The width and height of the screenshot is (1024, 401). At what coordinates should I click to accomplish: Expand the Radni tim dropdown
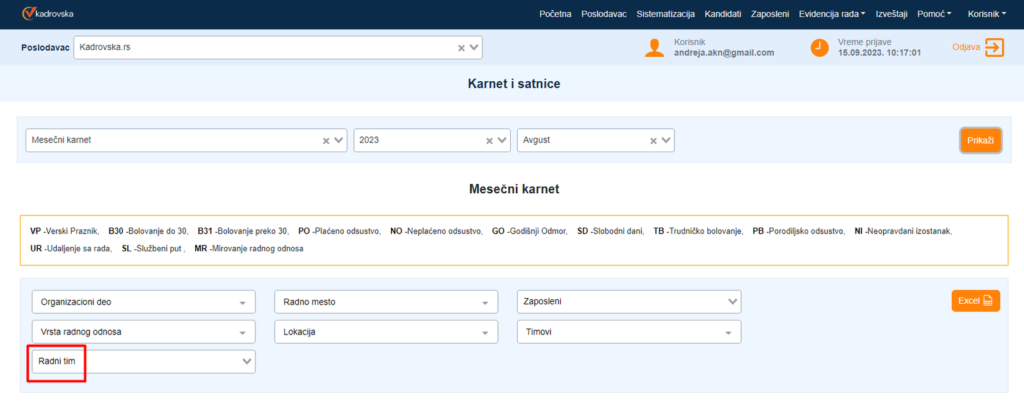(143, 360)
